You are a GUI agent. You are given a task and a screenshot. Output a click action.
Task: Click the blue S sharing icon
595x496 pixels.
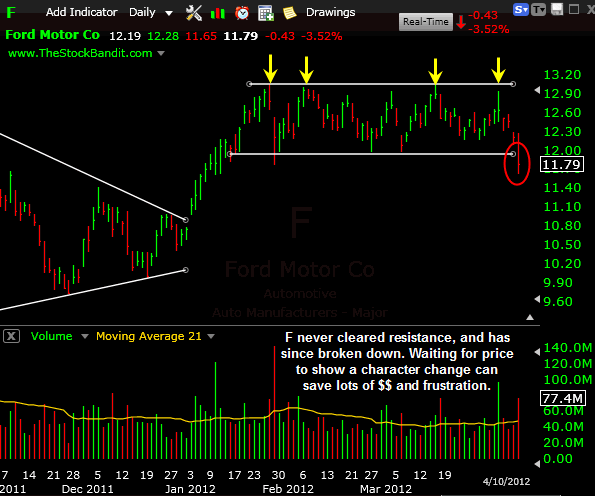click(x=521, y=9)
